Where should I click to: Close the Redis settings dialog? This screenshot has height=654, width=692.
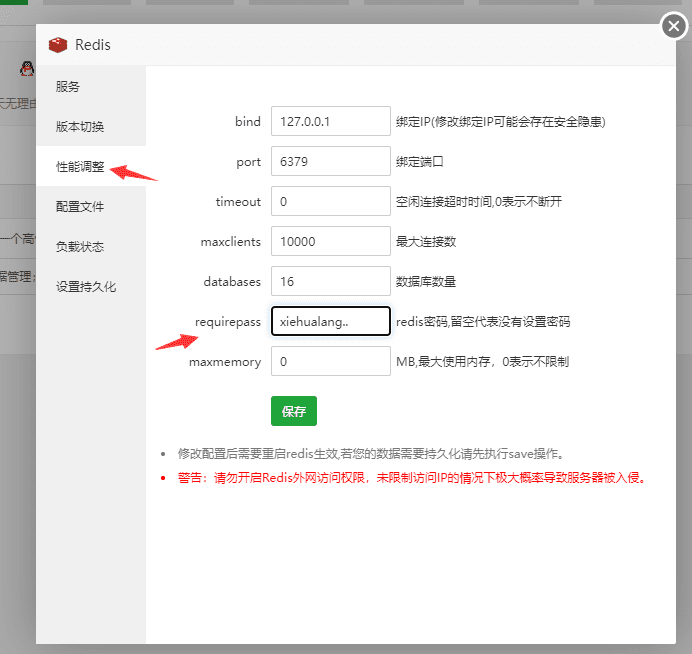[673, 26]
